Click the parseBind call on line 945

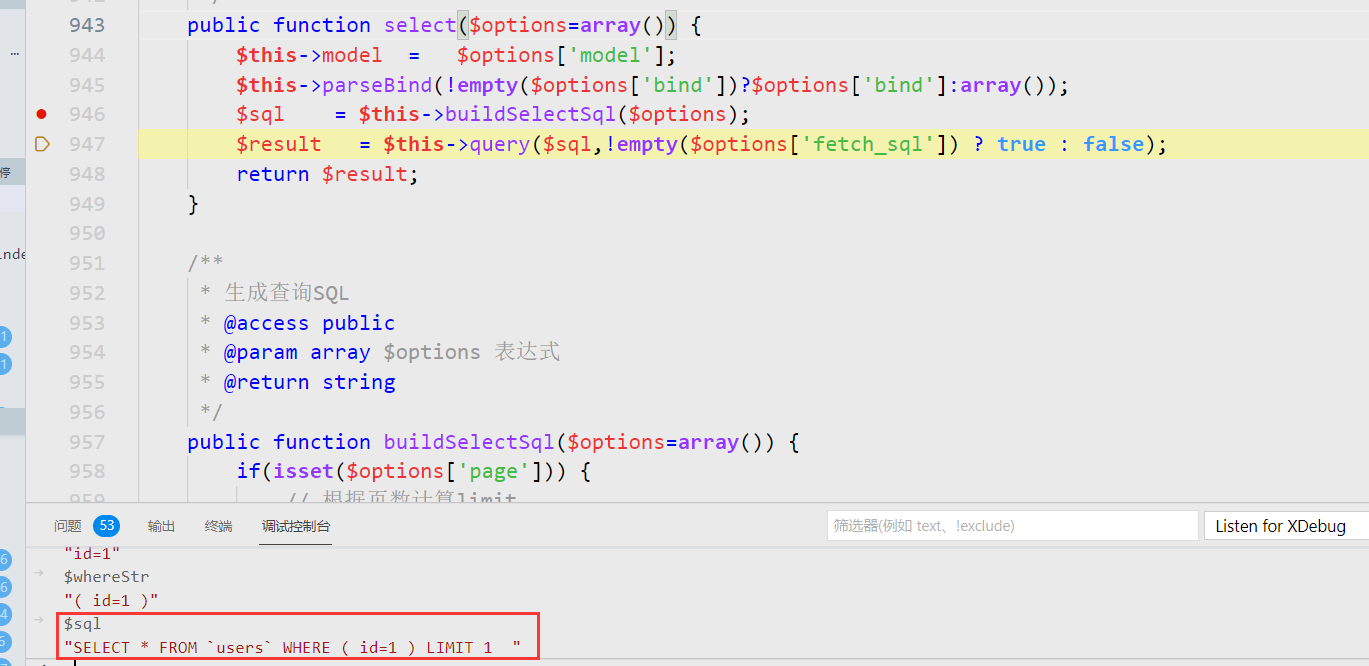point(653,85)
